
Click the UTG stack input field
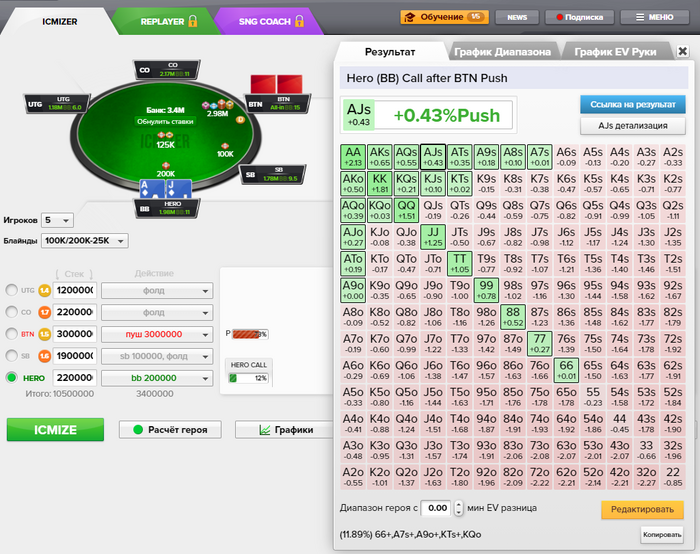pos(75,290)
